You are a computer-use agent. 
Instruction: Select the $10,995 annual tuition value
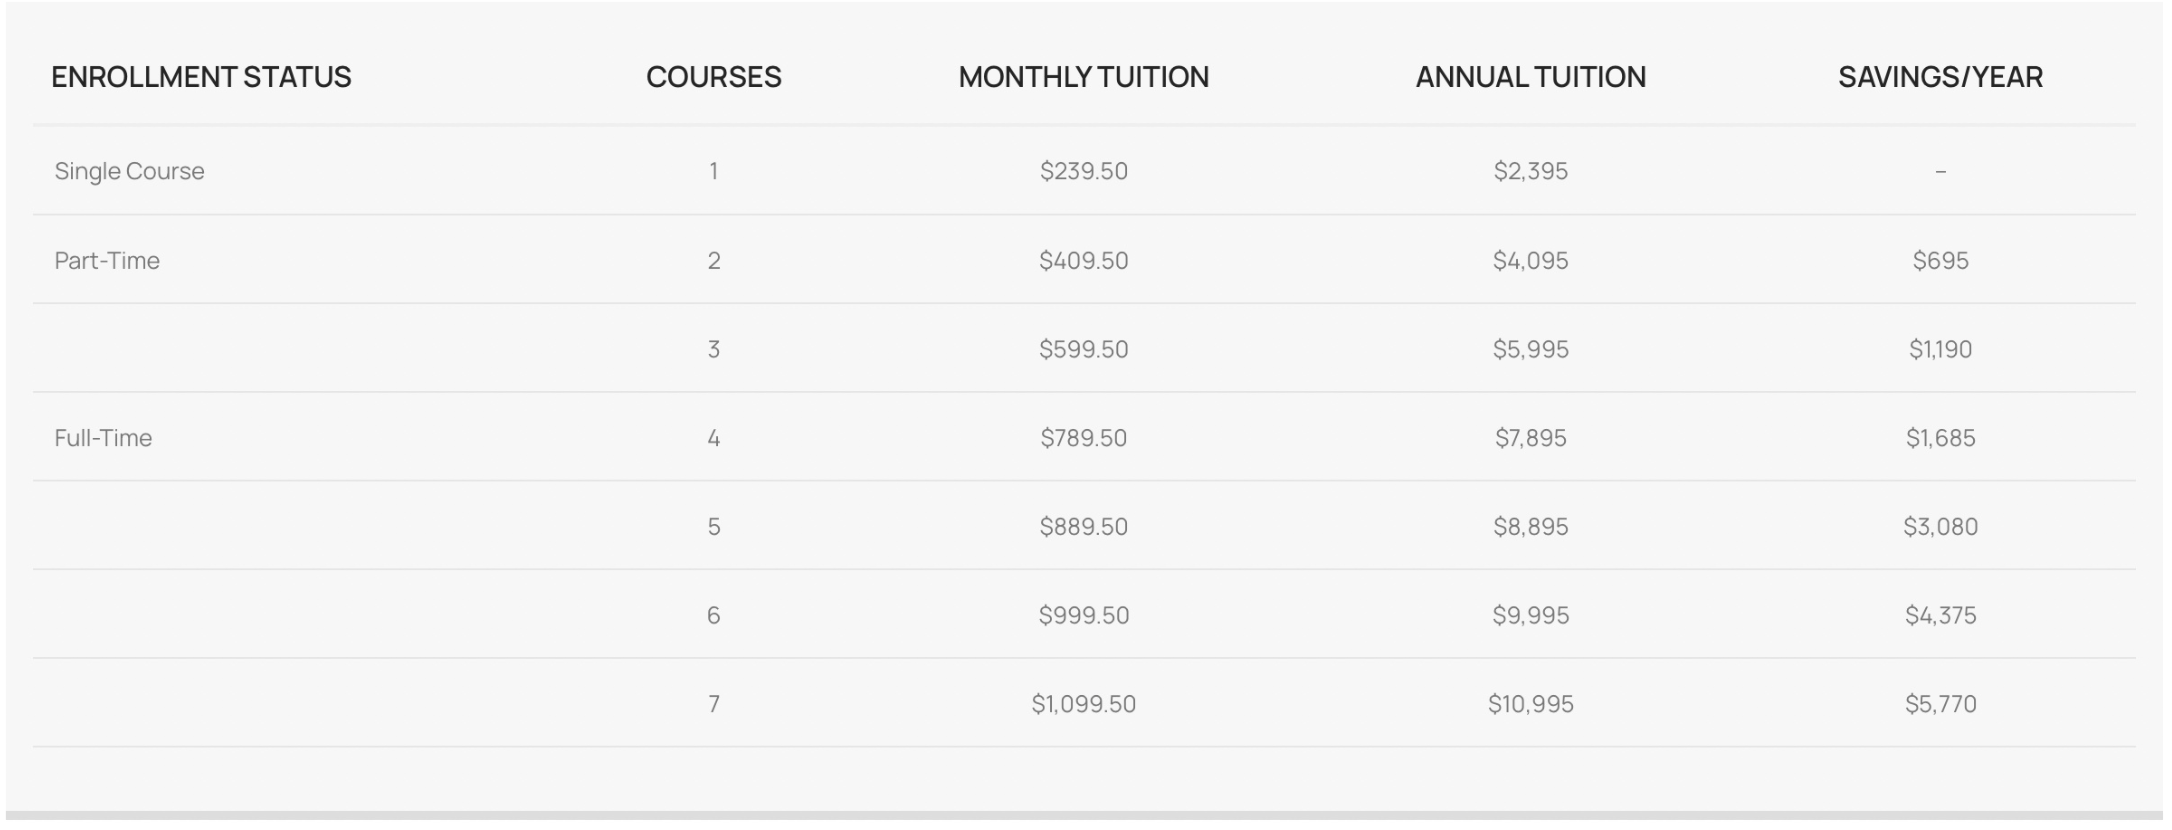click(x=1531, y=704)
